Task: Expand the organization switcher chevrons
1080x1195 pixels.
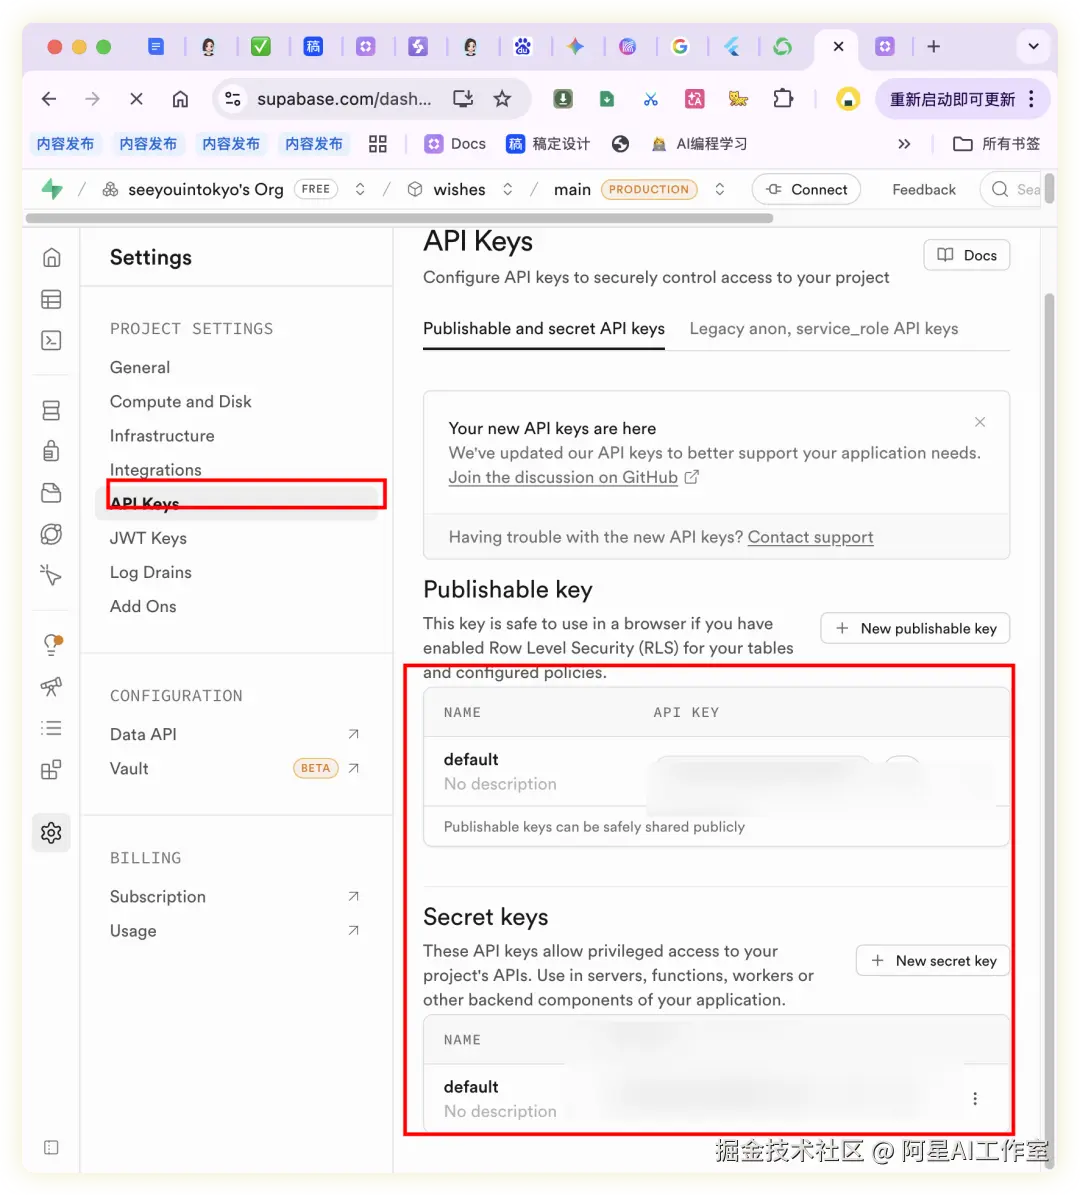Action: click(361, 189)
